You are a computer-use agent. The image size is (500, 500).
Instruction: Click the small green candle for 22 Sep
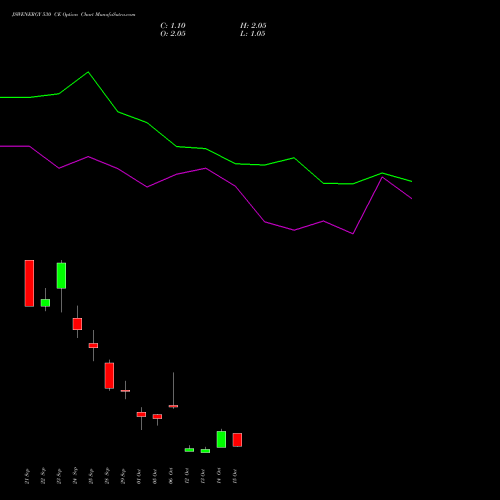click(x=45, y=303)
